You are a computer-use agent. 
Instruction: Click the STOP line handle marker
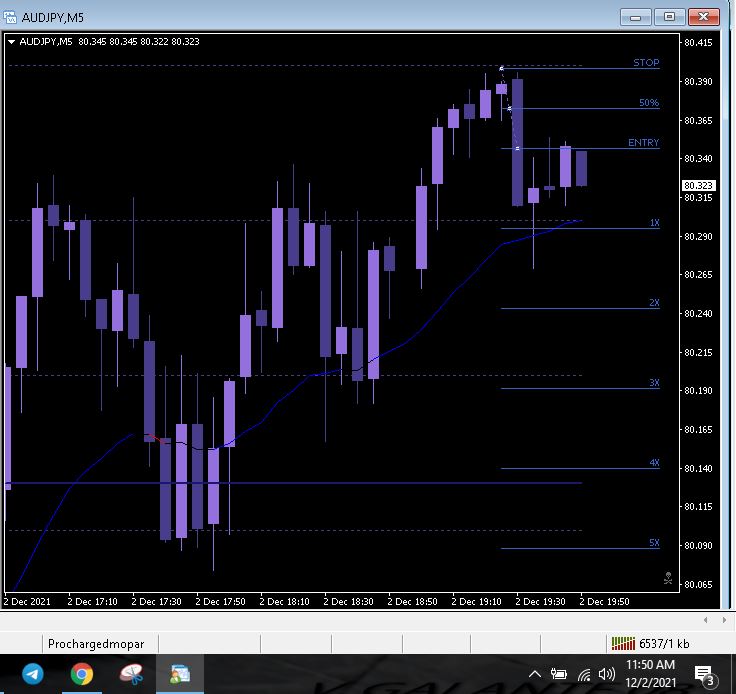pos(501,69)
